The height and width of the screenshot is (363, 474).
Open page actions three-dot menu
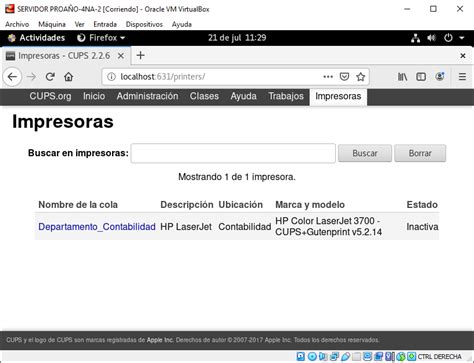coord(328,77)
